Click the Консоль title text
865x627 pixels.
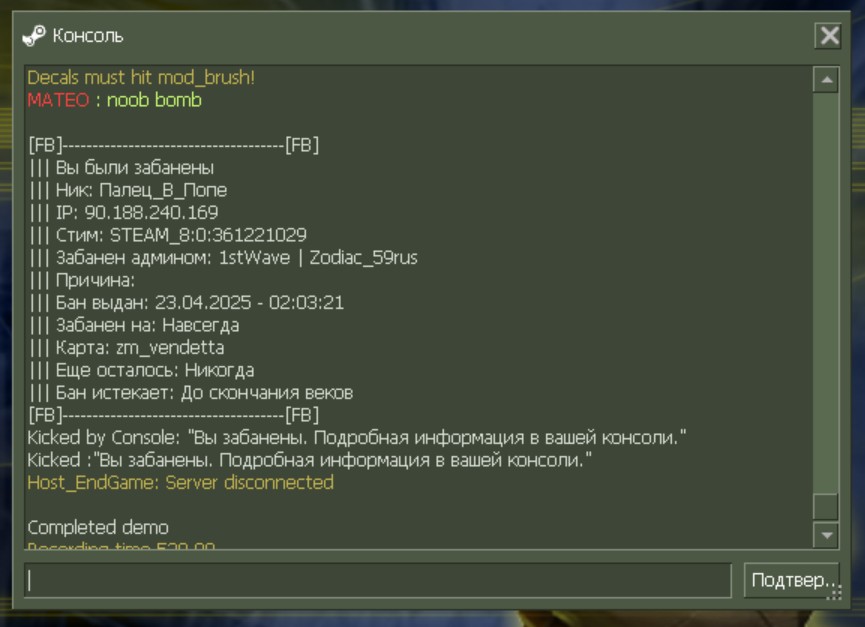(x=88, y=36)
